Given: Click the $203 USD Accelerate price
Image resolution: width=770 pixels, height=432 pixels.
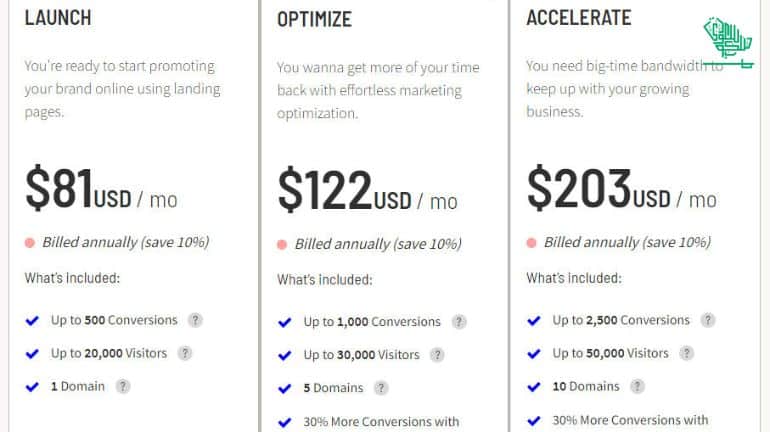Looking at the screenshot, I should (622, 189).
